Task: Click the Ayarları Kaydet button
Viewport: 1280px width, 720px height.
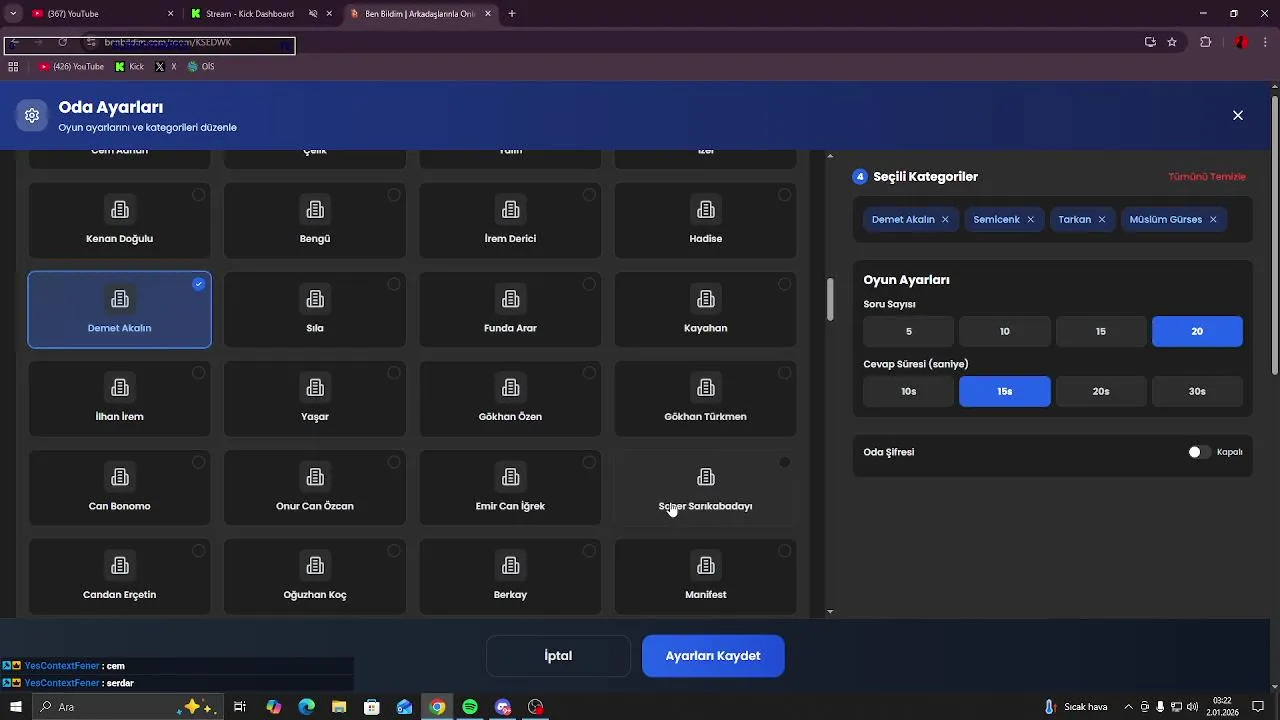Action: click(x=713, y=656)
